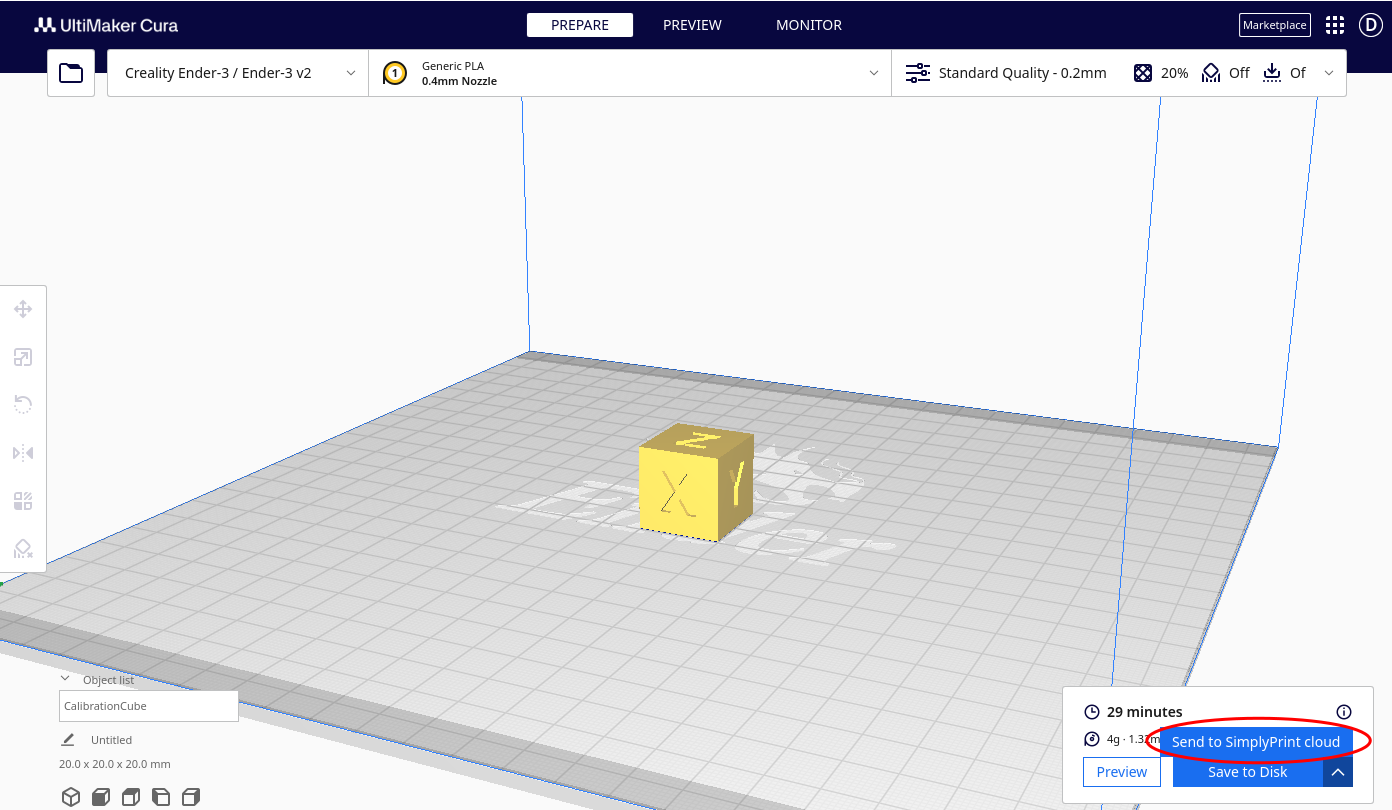Open a file with the folder icon
The image size is (1392, 810).
71,73
